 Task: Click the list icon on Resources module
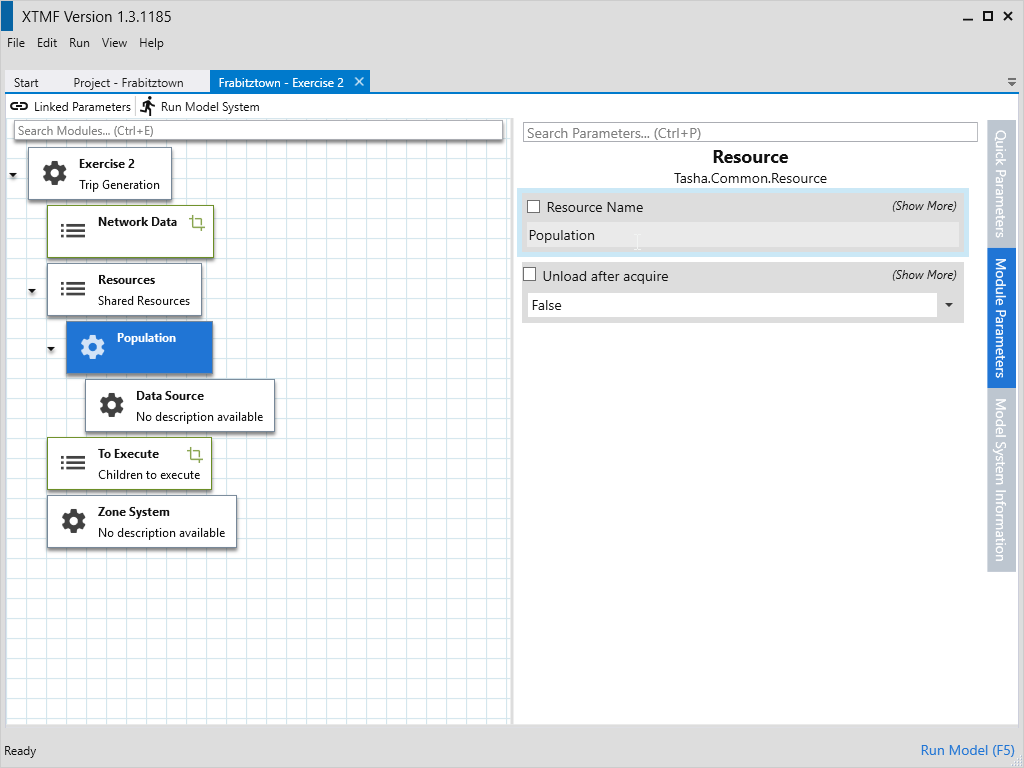coord(73,289)
